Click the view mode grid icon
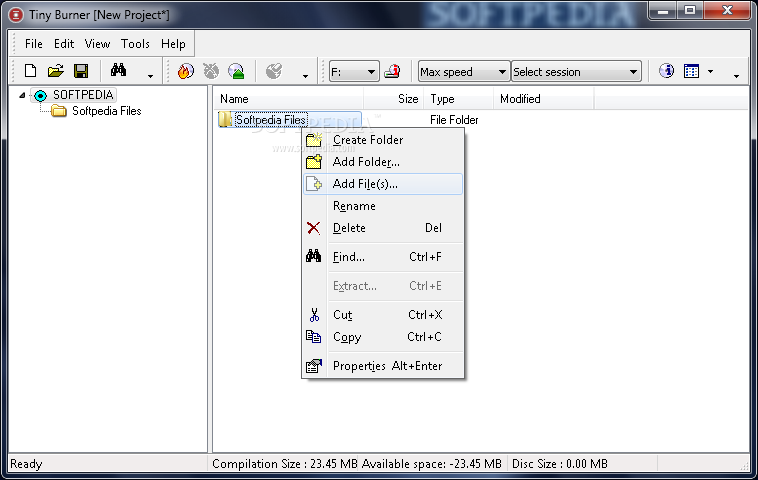 click(x=691, y=71)
